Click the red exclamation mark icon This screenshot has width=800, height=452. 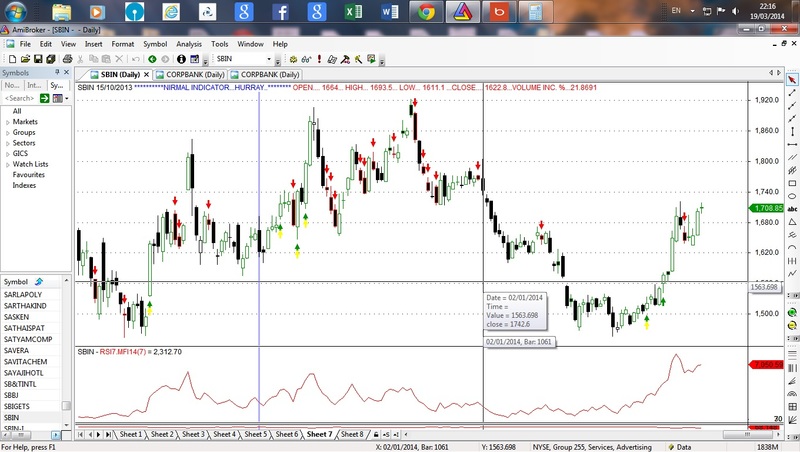coord(319,59)
